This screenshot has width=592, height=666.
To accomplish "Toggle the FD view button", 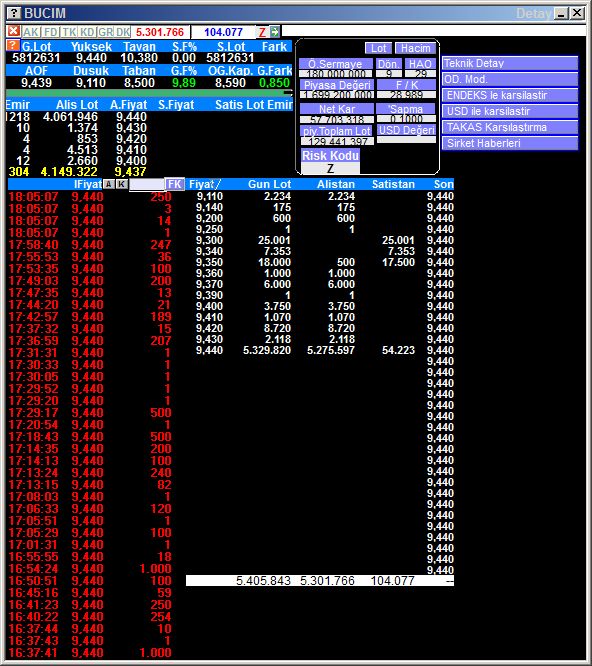I will click(51, 32).
